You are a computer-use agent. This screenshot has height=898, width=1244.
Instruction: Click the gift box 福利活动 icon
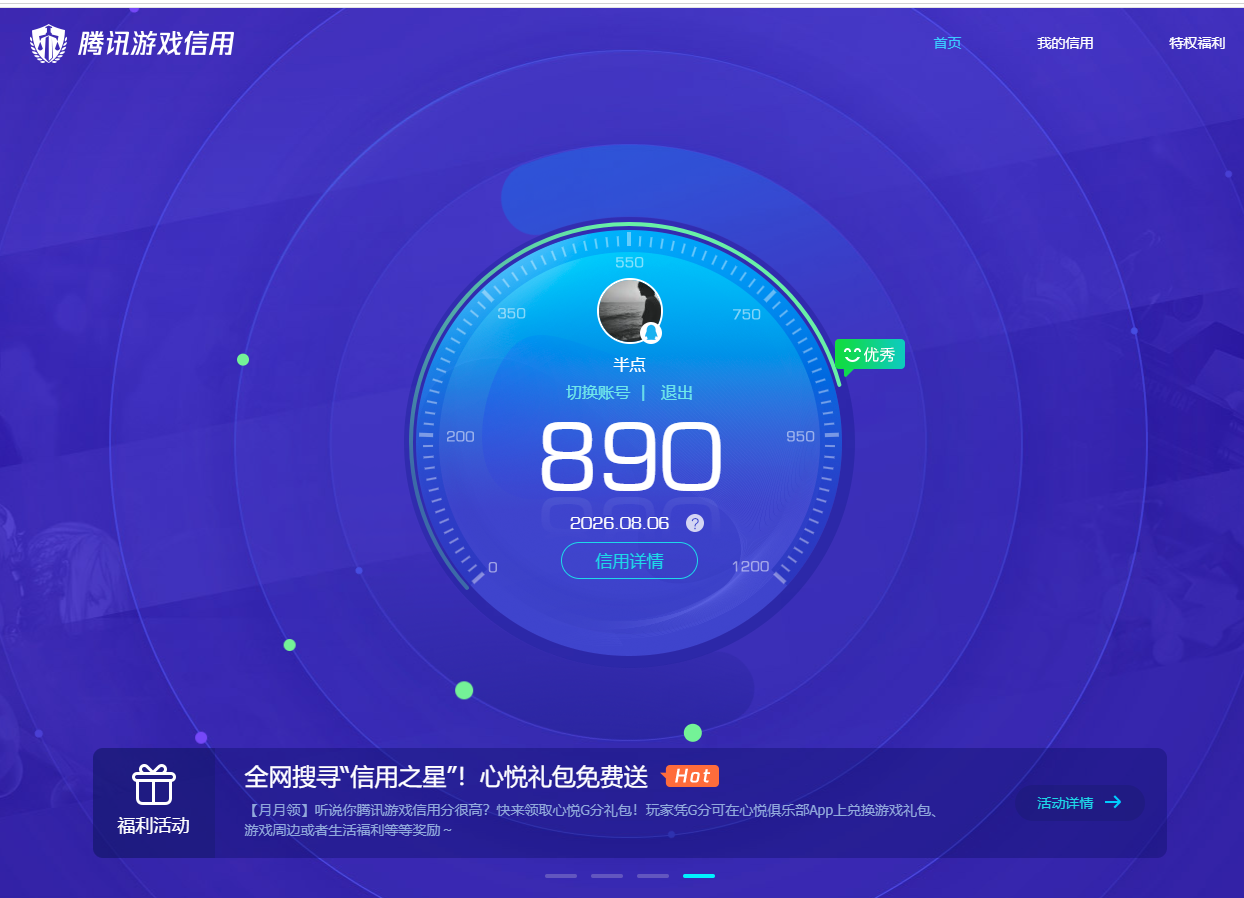pyautogui.click(x=154, y=785)
